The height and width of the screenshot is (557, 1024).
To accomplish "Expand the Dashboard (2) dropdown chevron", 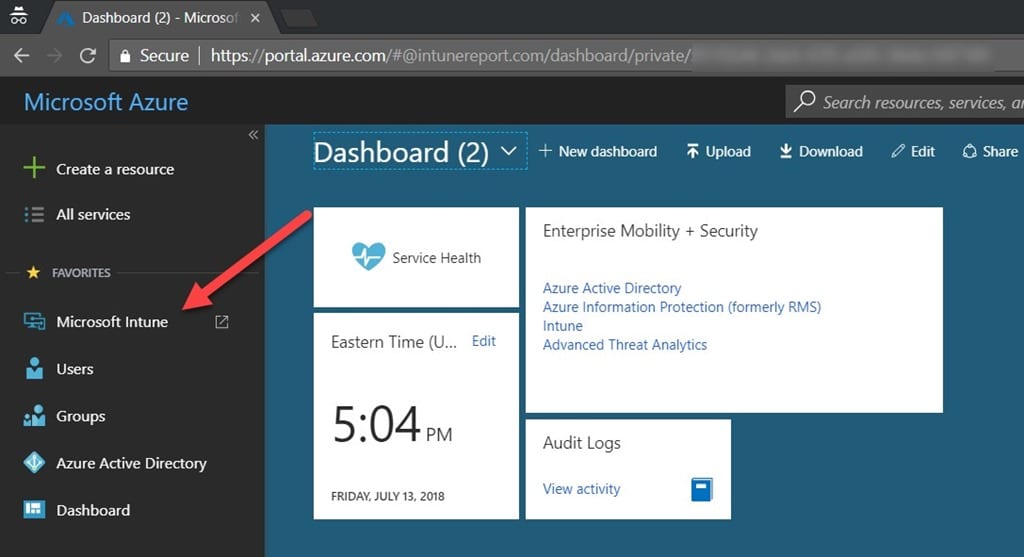I will (508, 152).
